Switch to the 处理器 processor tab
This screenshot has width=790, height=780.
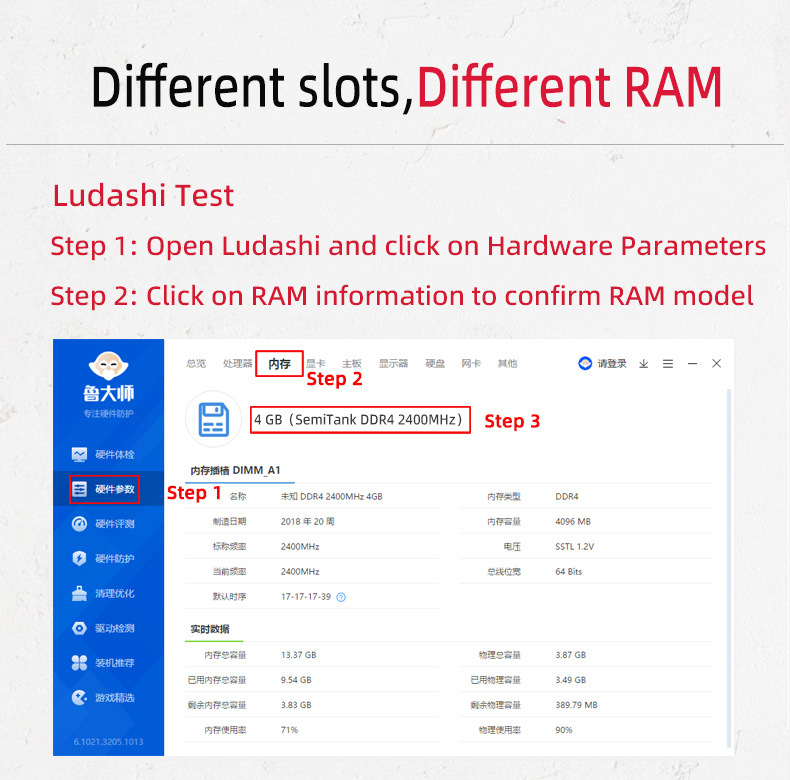[237, 363]
